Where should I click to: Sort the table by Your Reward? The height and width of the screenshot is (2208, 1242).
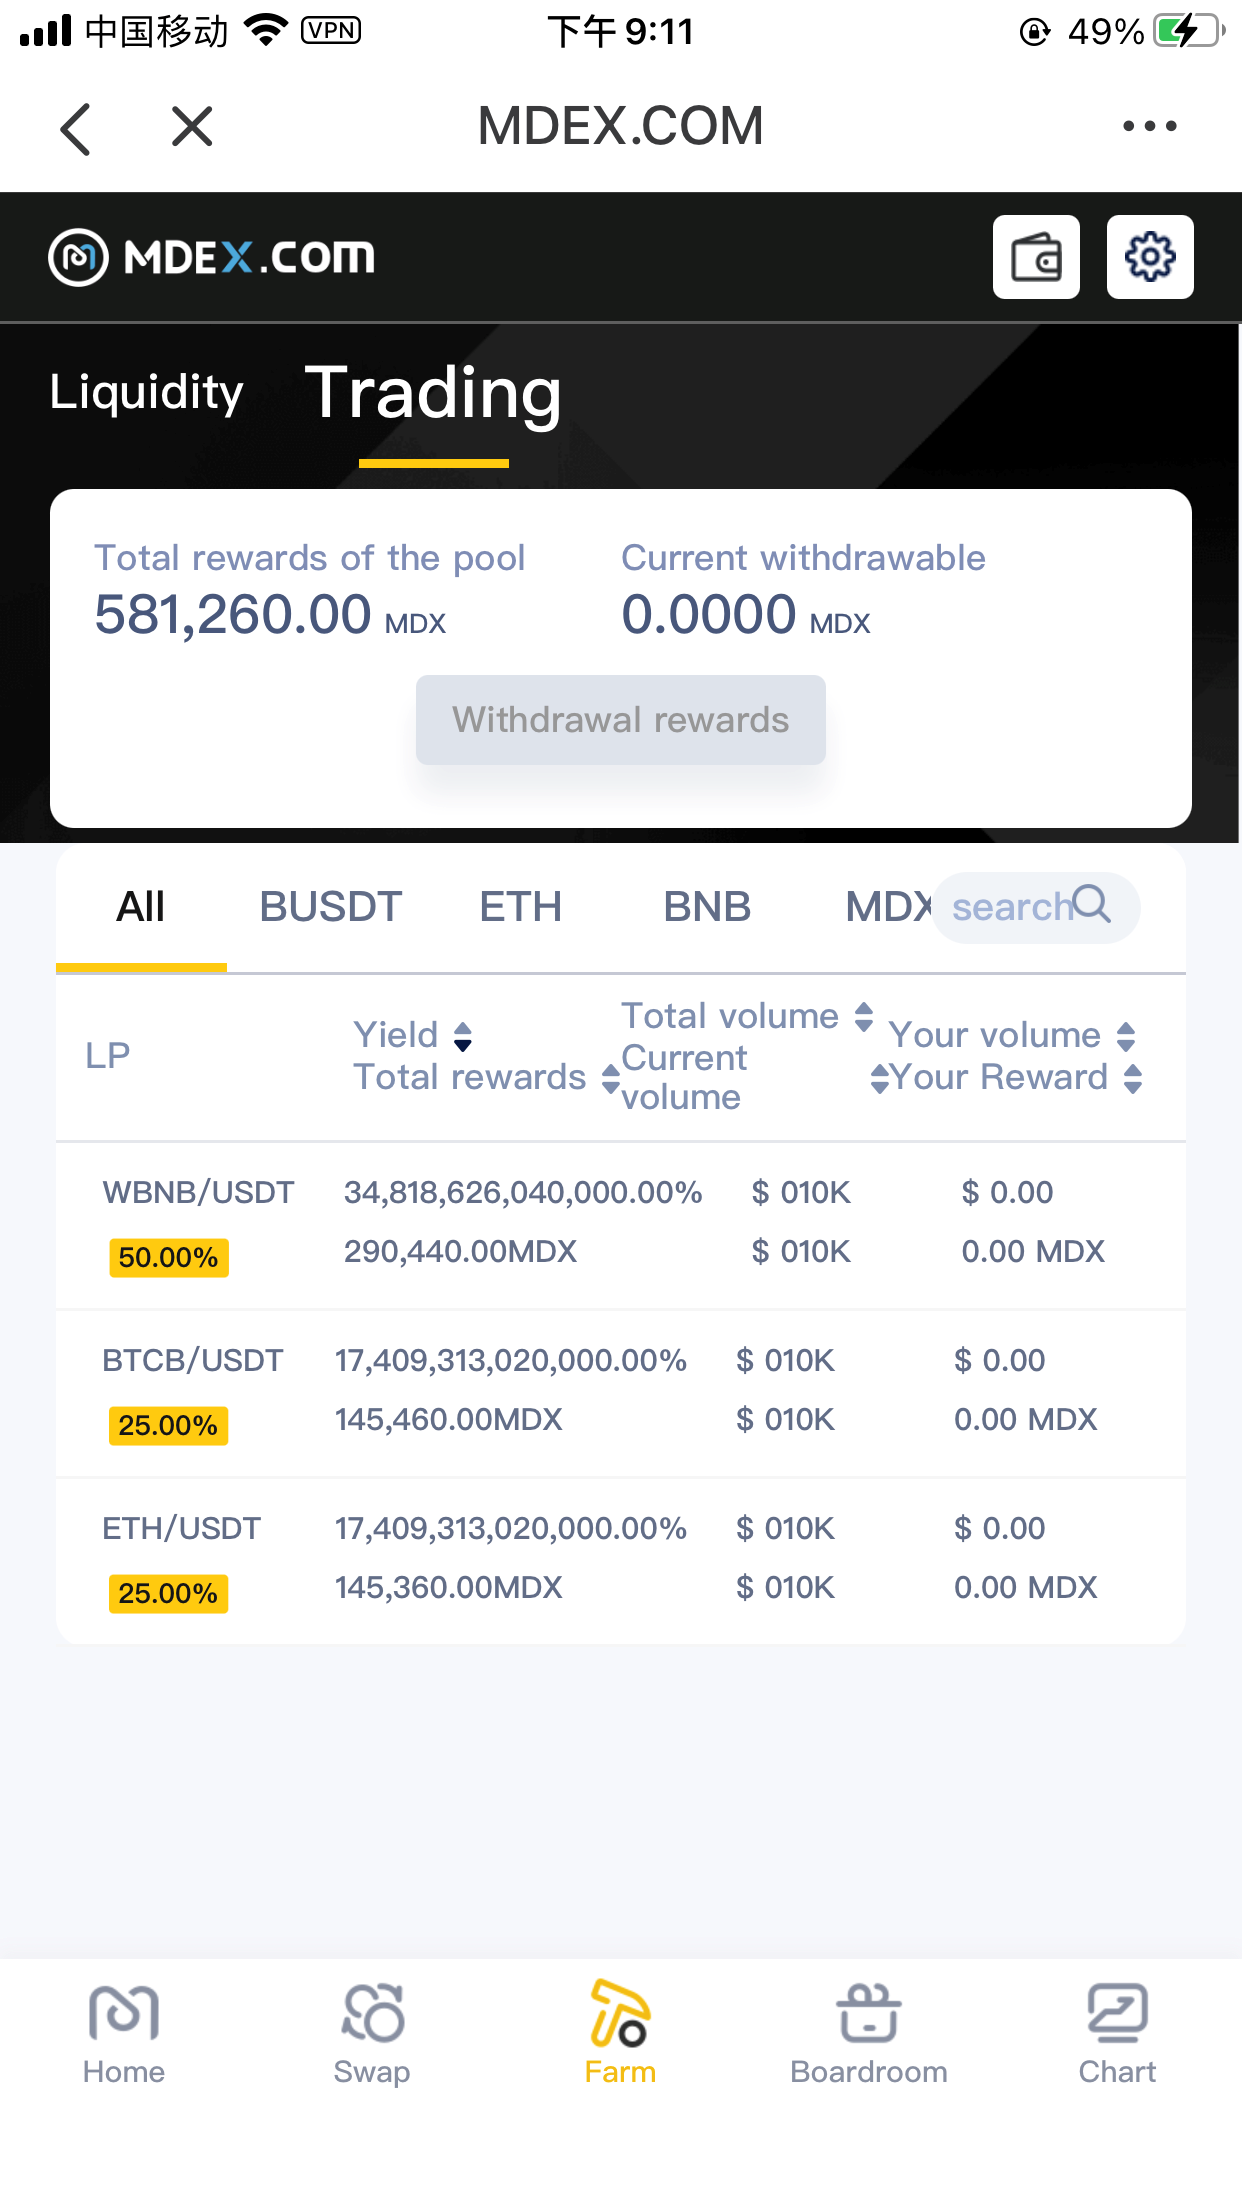pos(1132,1078)
